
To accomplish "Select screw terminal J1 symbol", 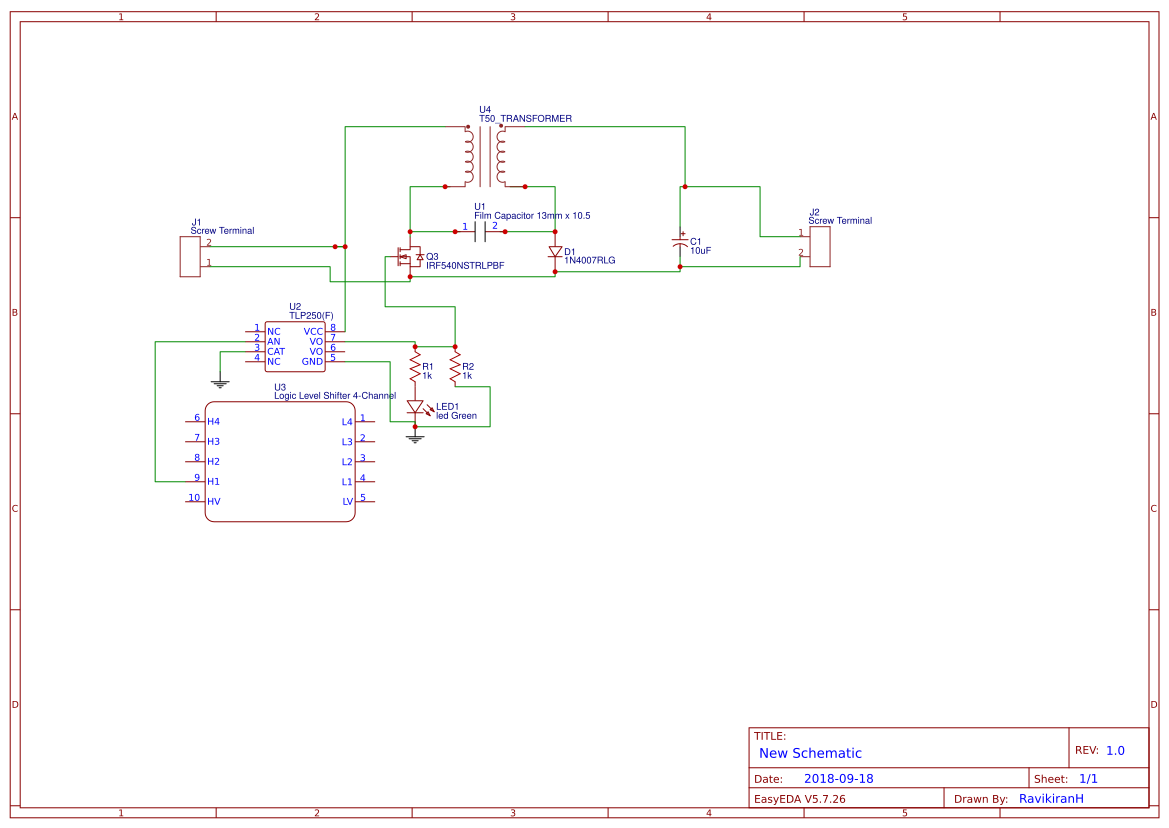I will (x=189, y=256).
